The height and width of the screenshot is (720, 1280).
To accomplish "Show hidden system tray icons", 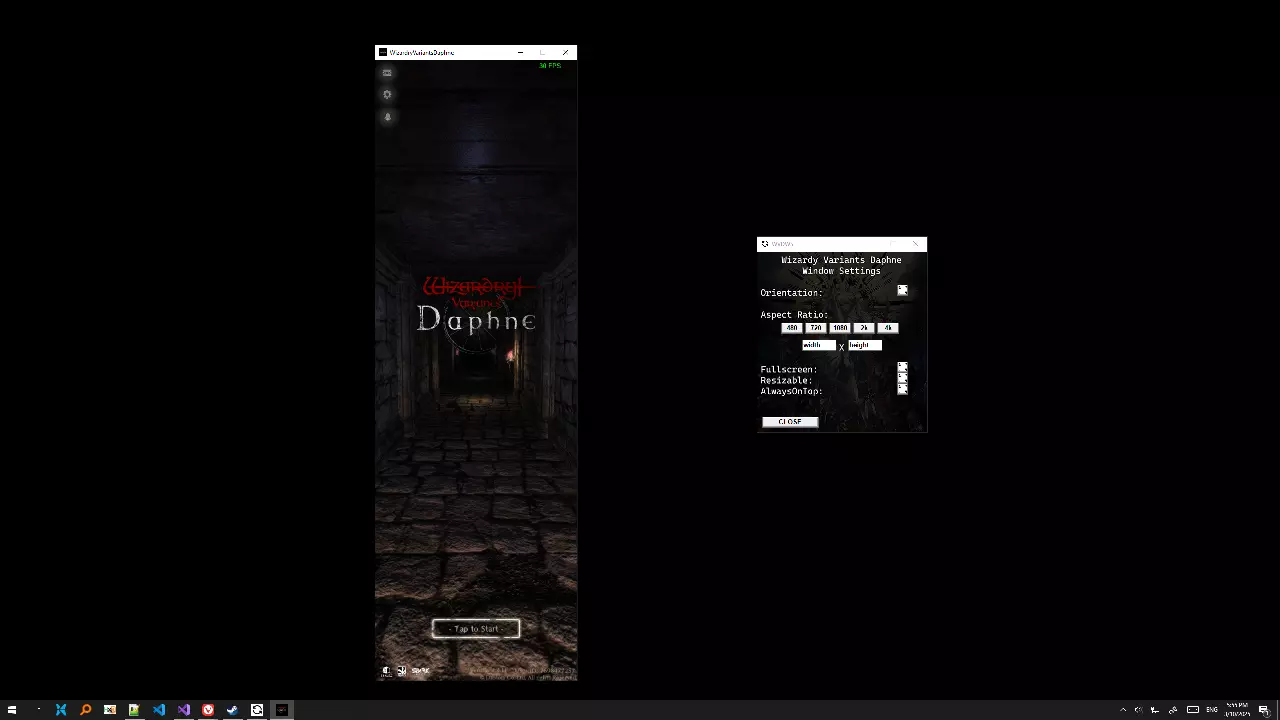I will click(1123, 710).
